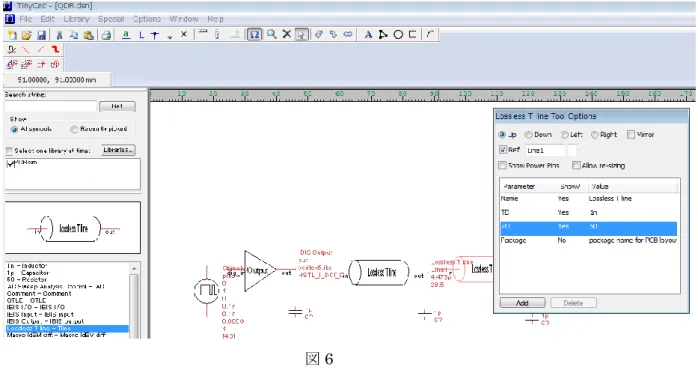Activate the omega symbol placement tool
The image size is (698, 370).
(254, 35)
